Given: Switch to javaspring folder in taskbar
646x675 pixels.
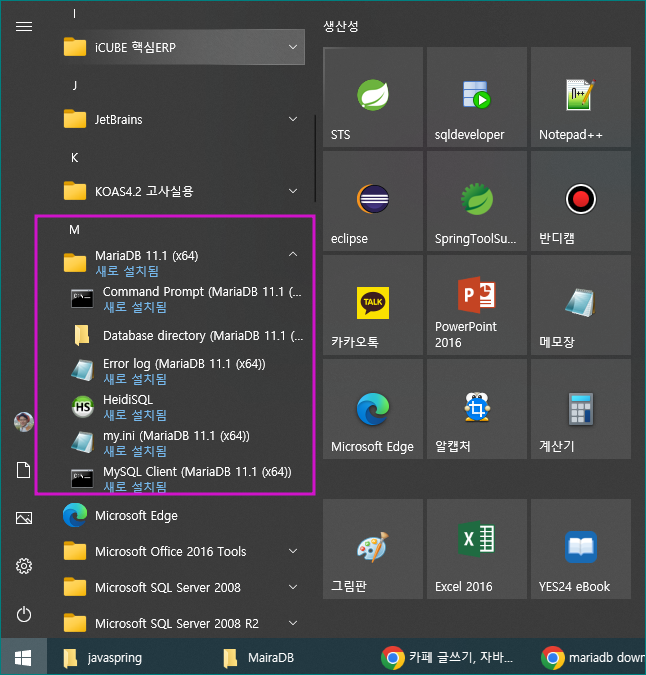Looking at the screenshot, I should (x=103, y=657).
